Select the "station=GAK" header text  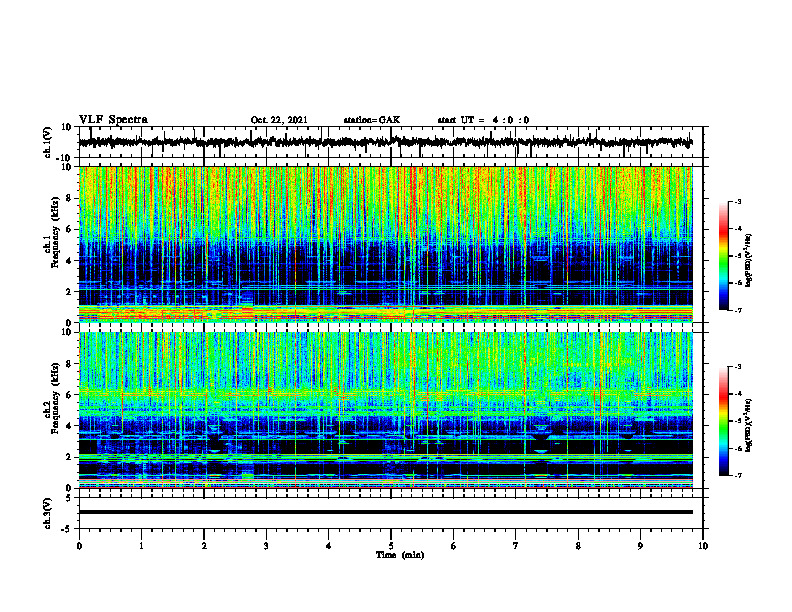[372, 120]
